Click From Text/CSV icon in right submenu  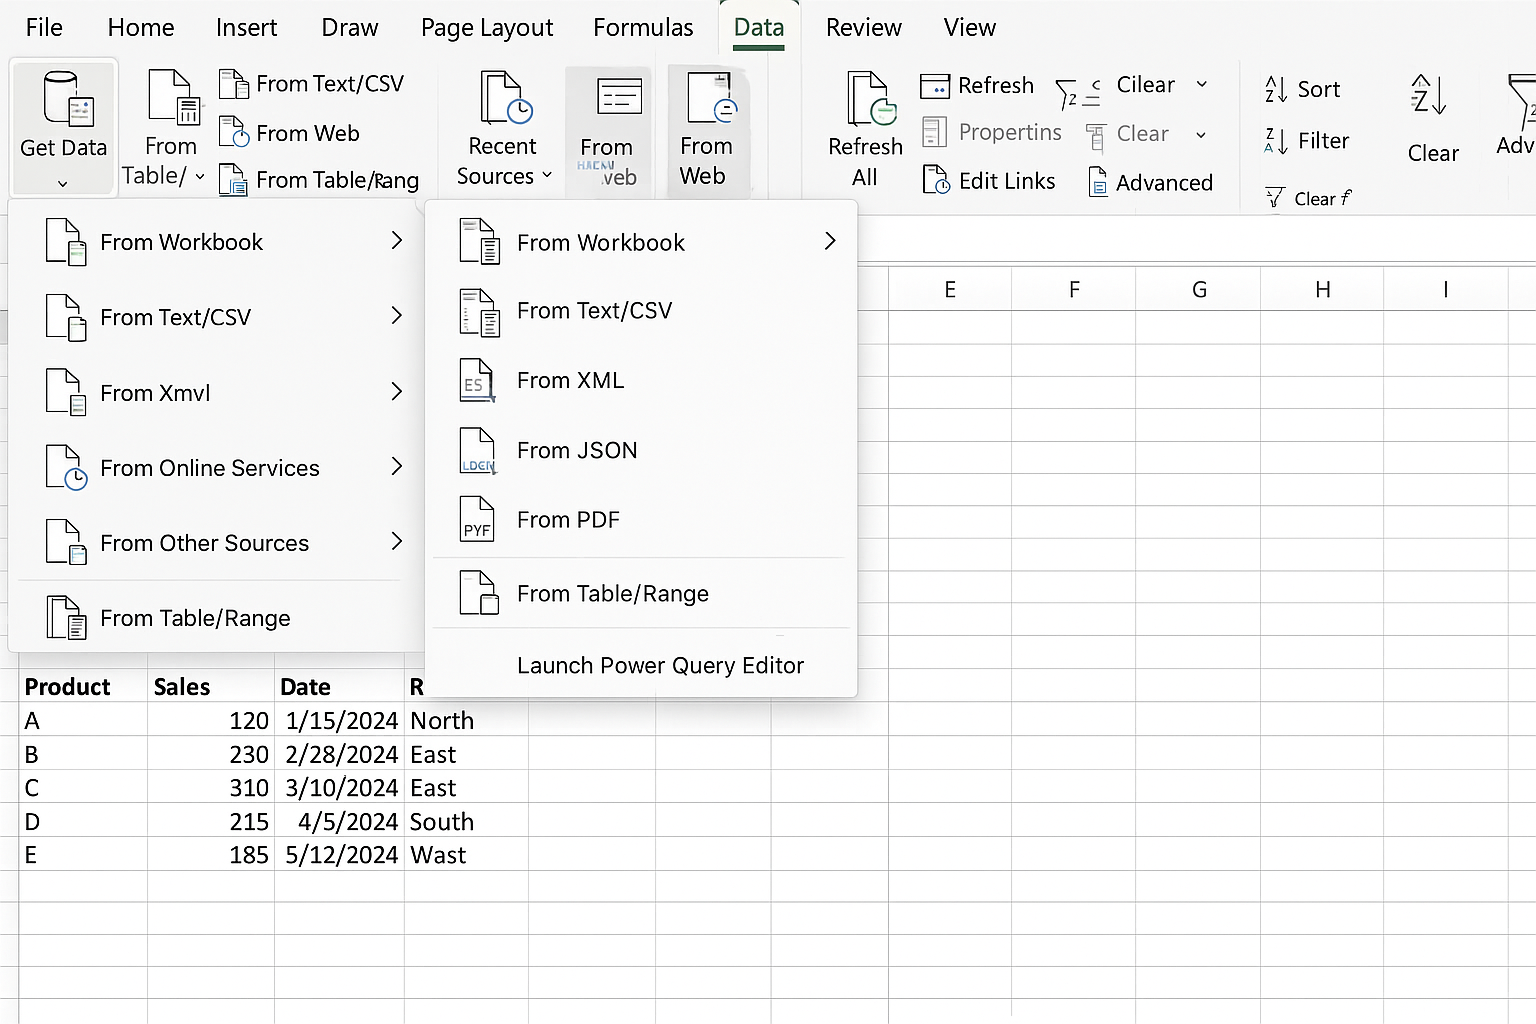[x=479, y=312]
